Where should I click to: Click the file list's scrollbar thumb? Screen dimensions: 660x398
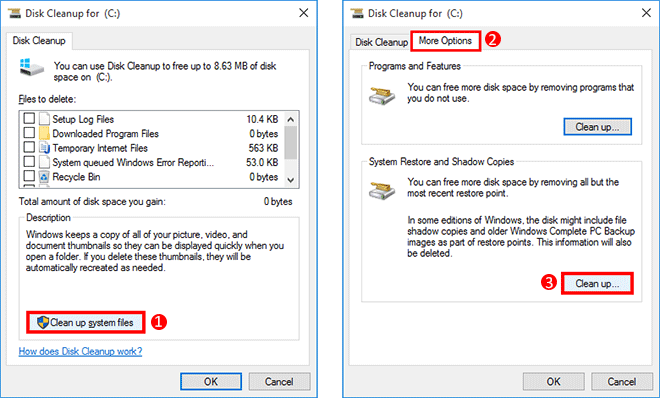[290, 143]
